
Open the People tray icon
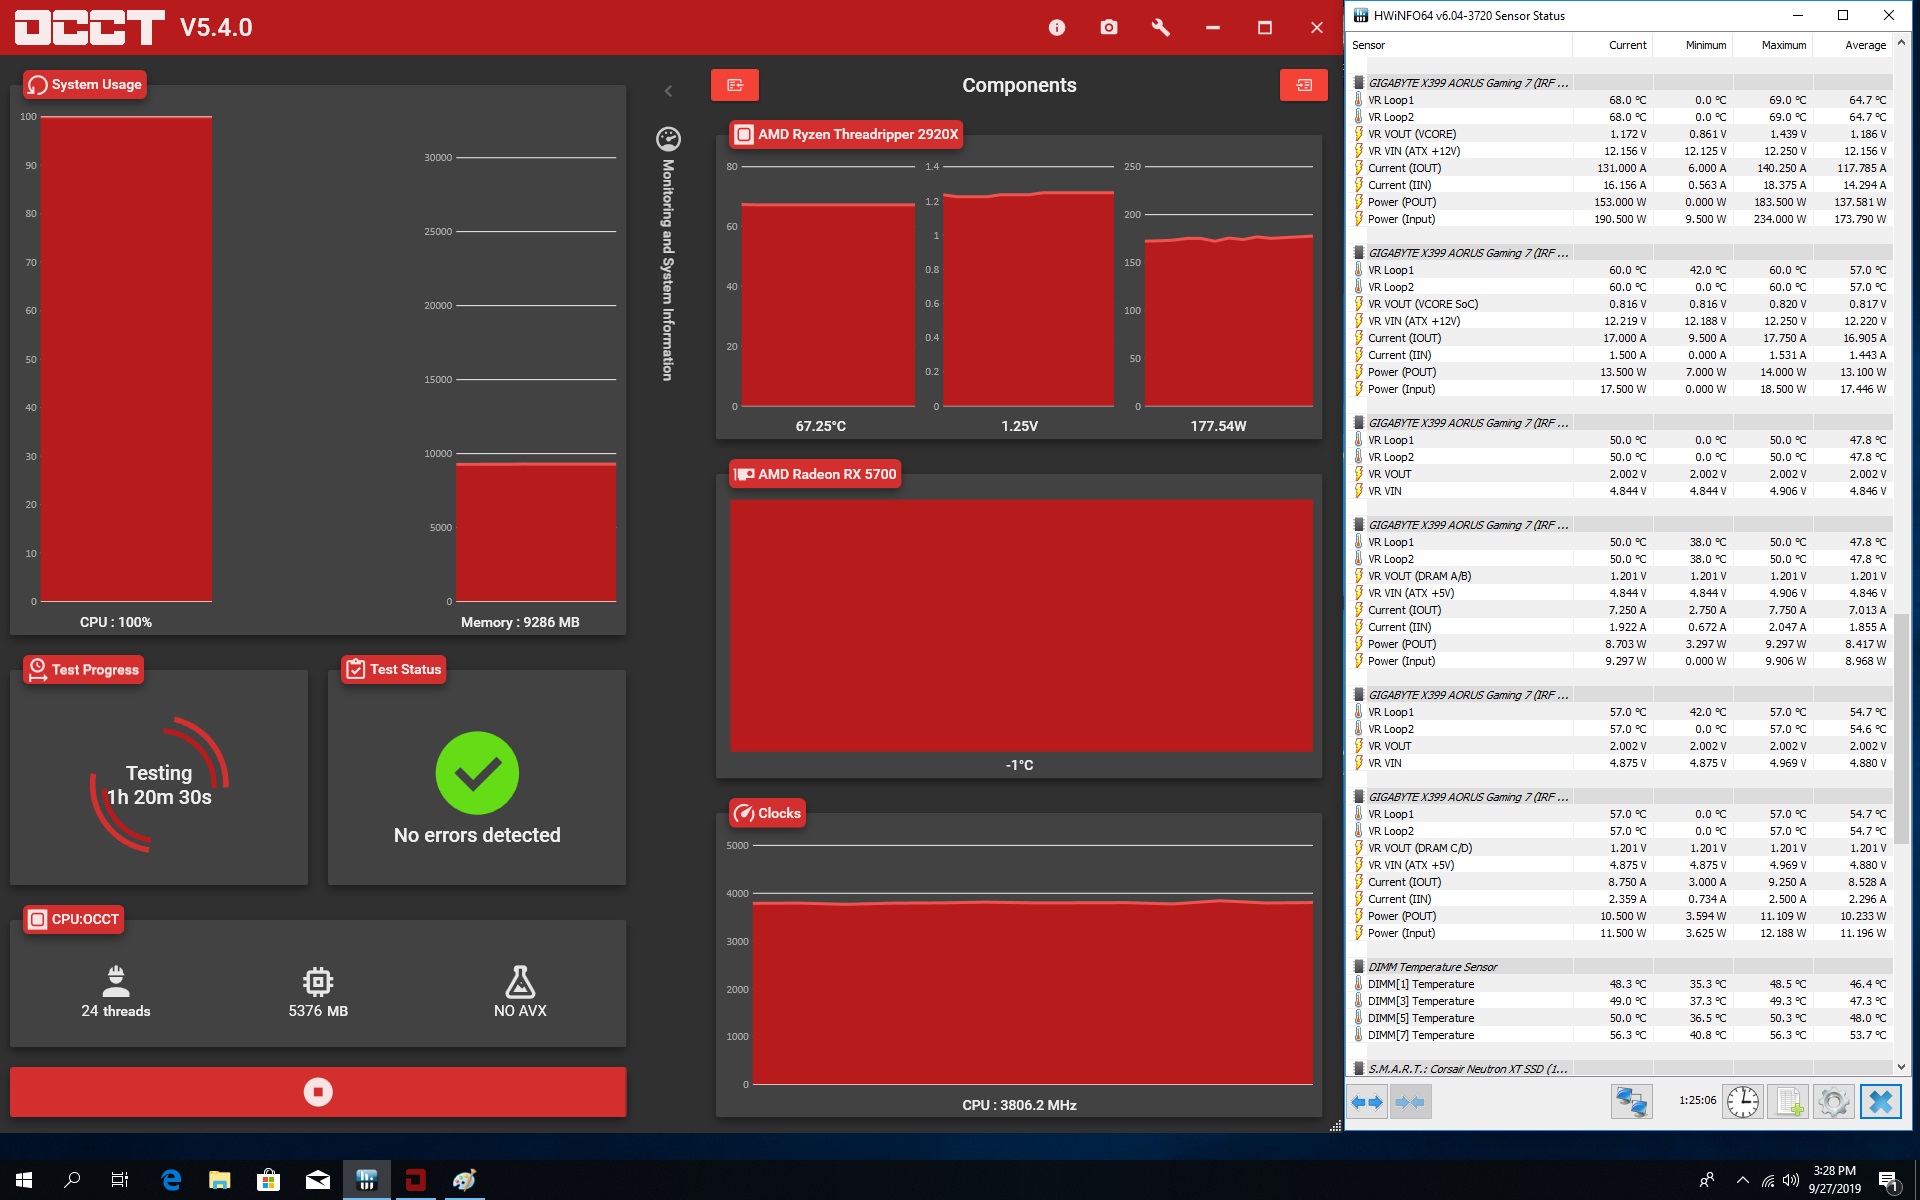[x=1706, y=1180]
